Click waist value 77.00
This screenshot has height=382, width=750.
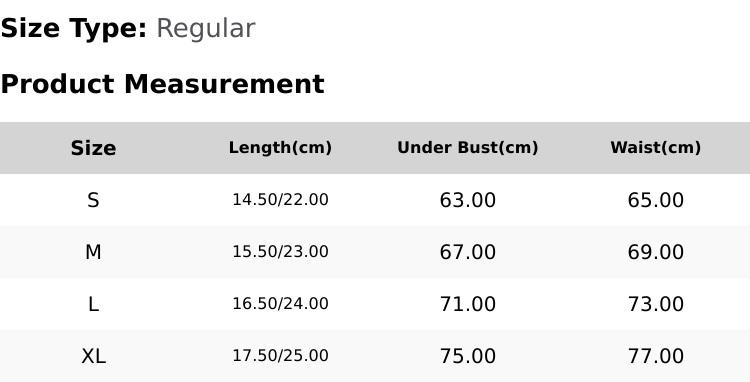pos(655,356)
